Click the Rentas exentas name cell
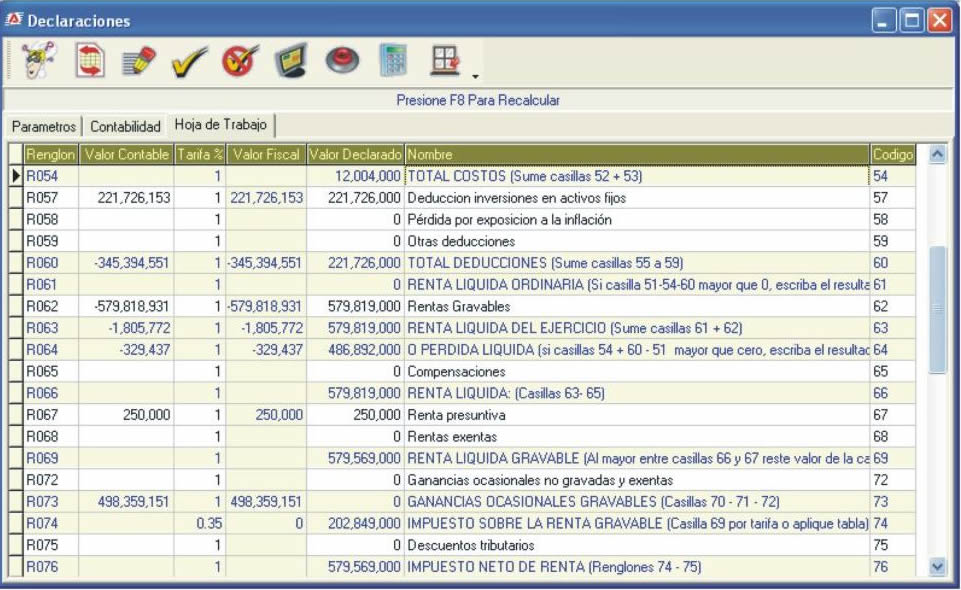Screen dimensions: 961x590 [637, 437]
